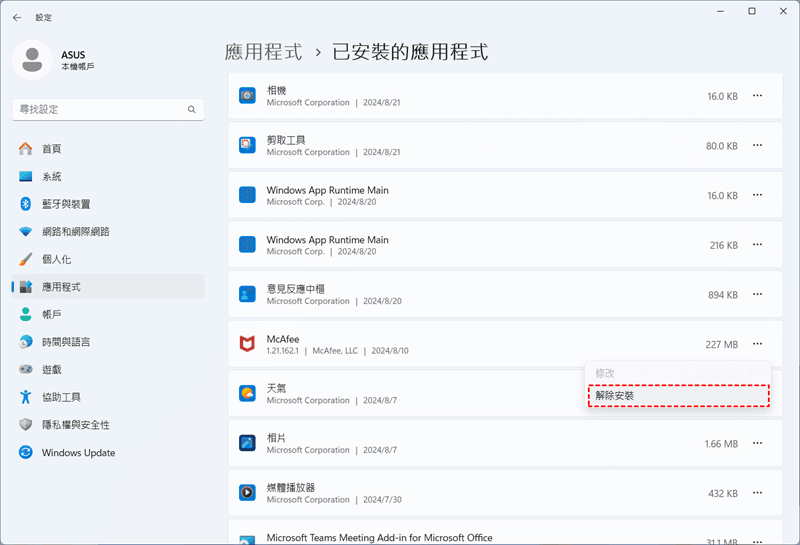Open three-dot menu for 意見反應中樞
This screenshot has height=545, width=800.
(x=757, y=295)
